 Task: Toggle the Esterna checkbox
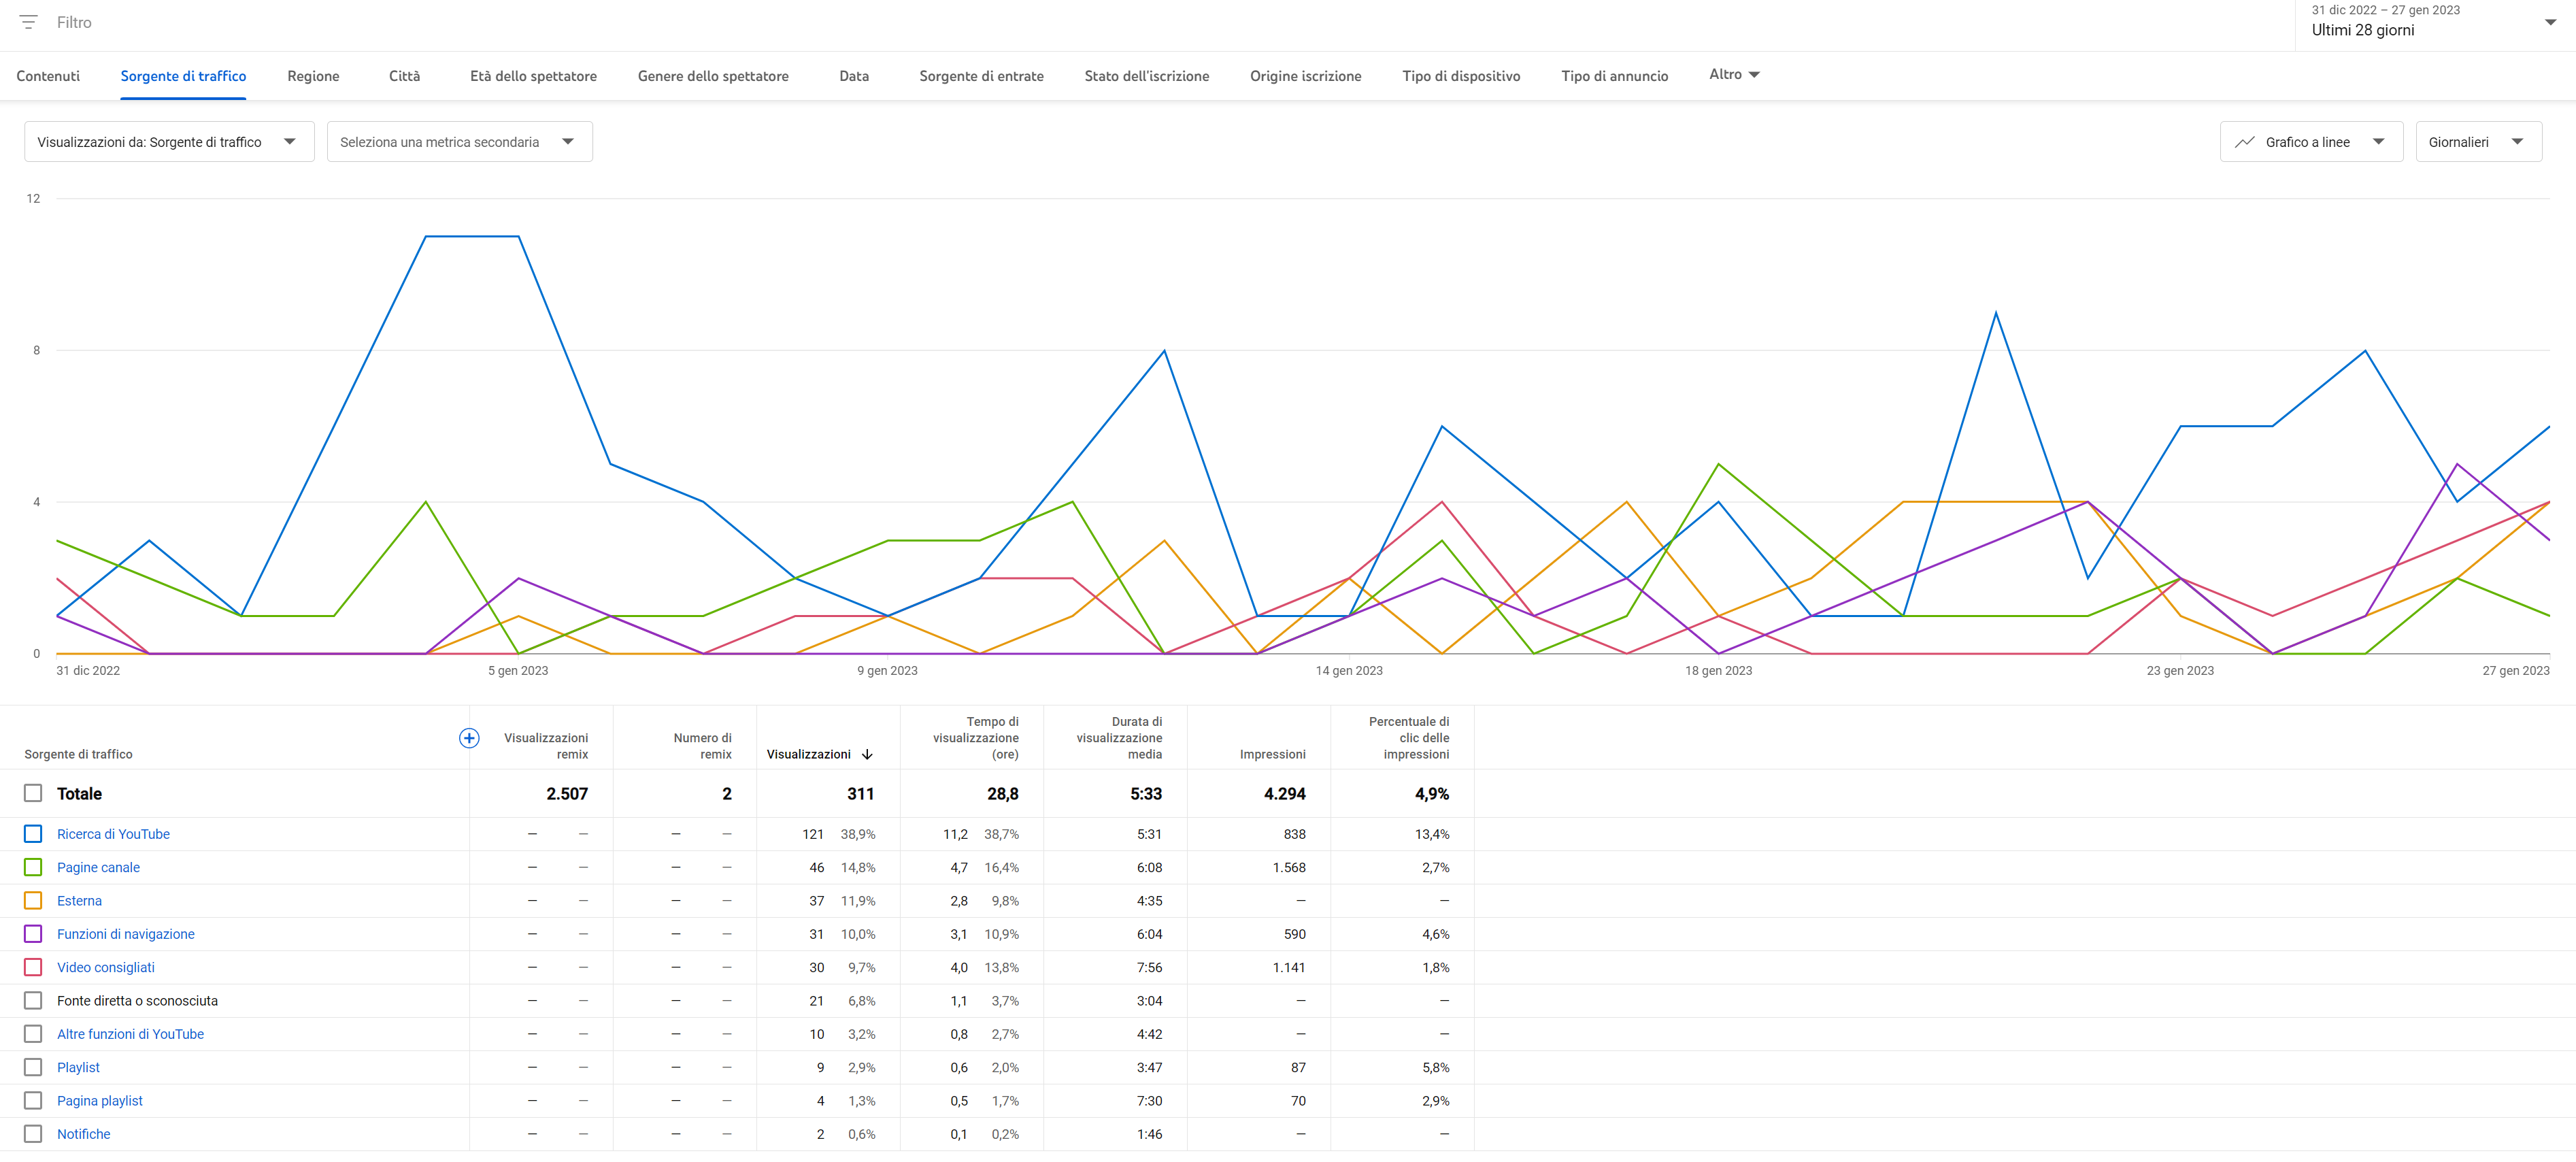tap(33, 901)
